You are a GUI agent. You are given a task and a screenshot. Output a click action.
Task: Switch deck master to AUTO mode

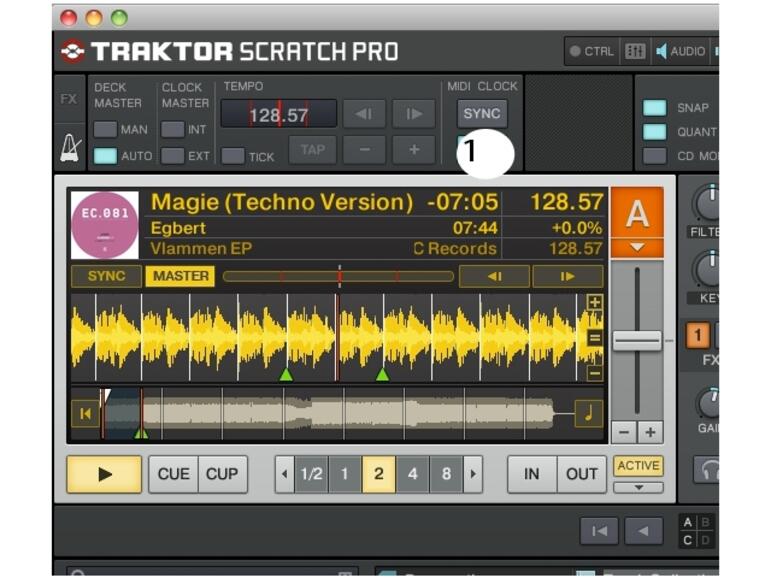105,156
